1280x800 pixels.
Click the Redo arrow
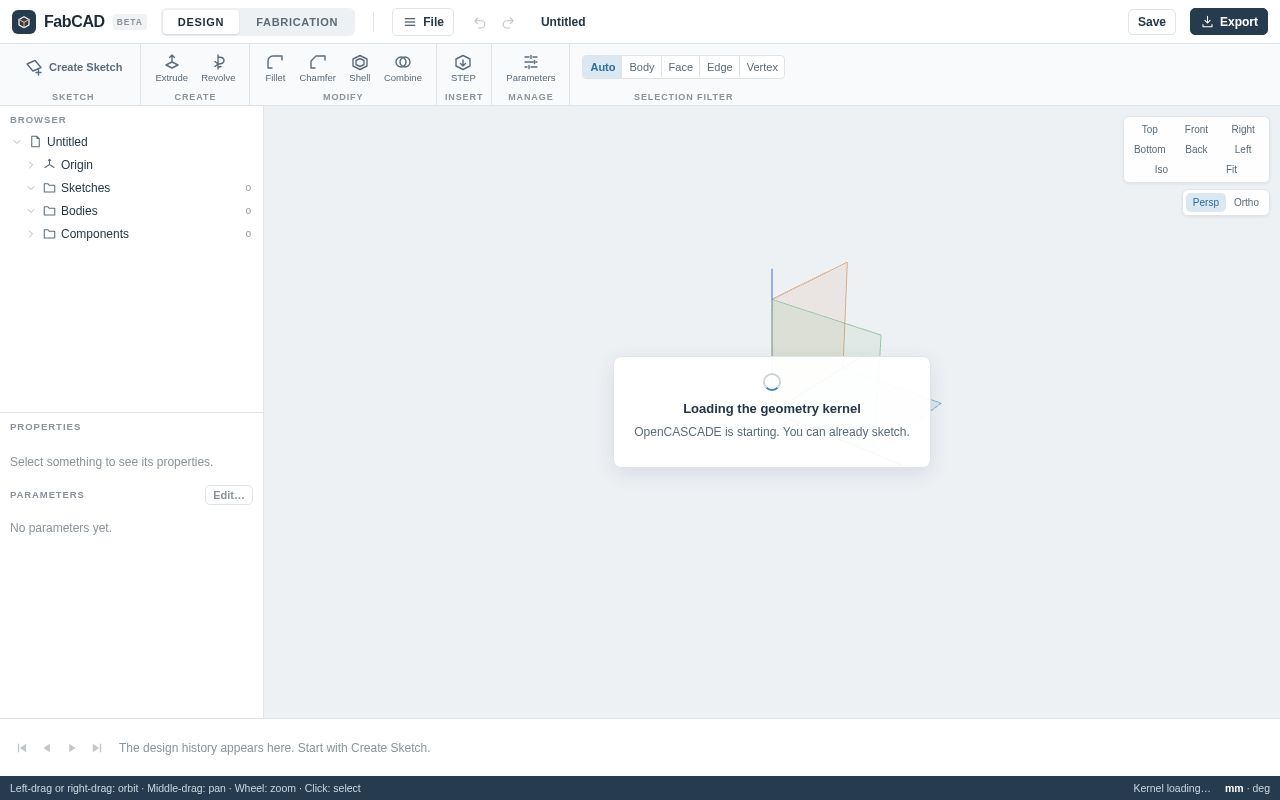tap(508, 22)
